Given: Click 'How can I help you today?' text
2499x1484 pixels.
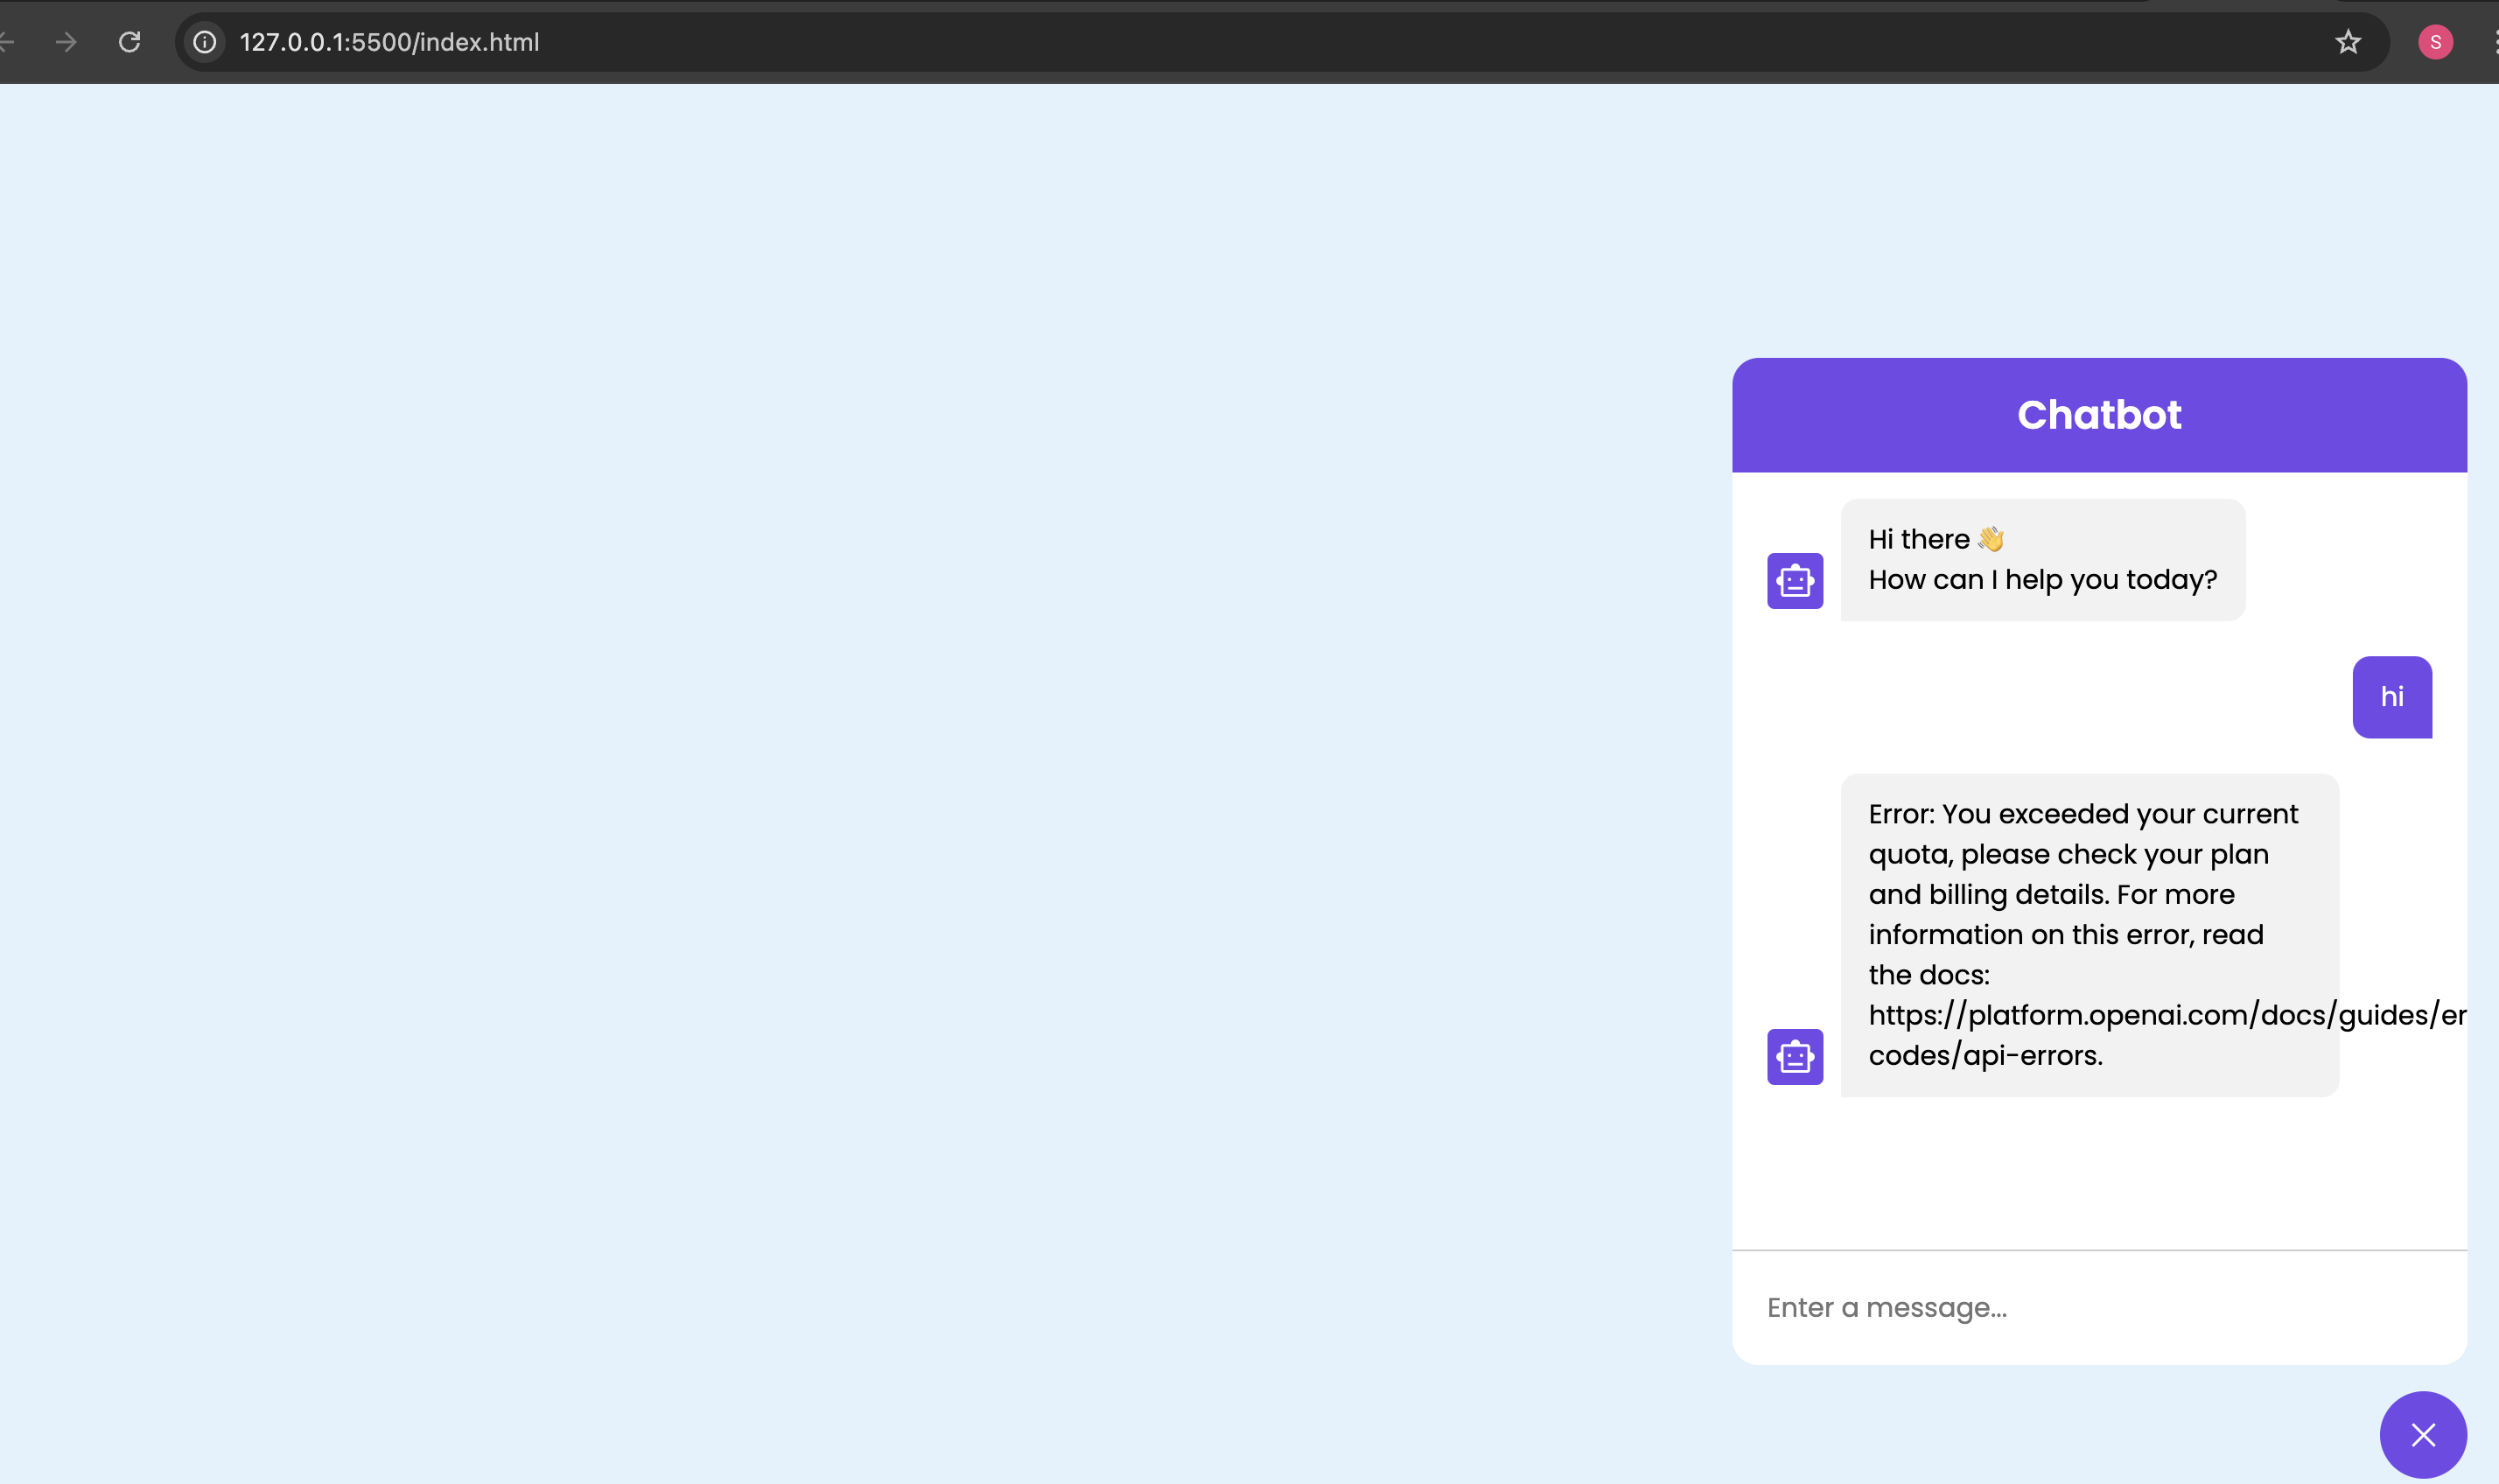Looking at the screenshot, I should pyautogui.click(x=2042, y=580).
